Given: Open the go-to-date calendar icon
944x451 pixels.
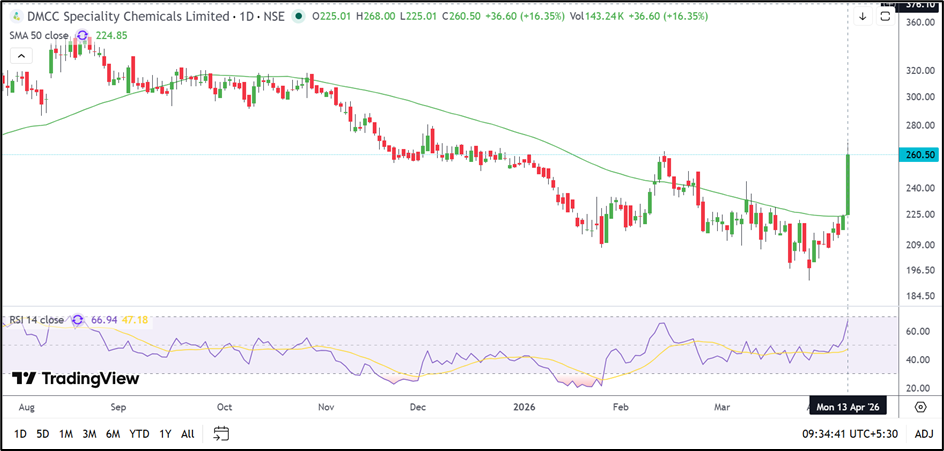Looking at the screenshot, I should tap(221, 433).
